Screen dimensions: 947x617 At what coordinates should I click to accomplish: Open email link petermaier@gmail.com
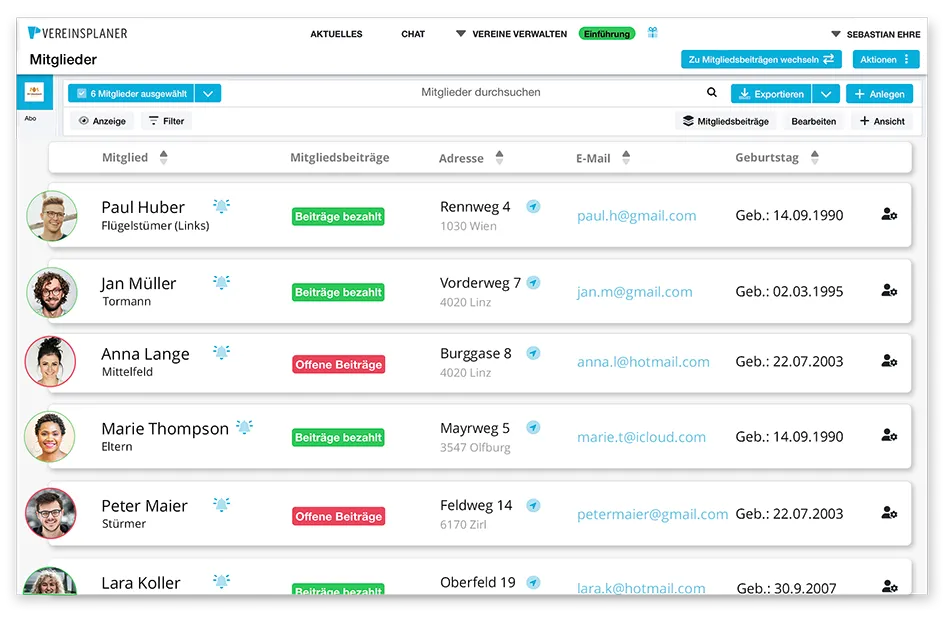pos(653,514)
